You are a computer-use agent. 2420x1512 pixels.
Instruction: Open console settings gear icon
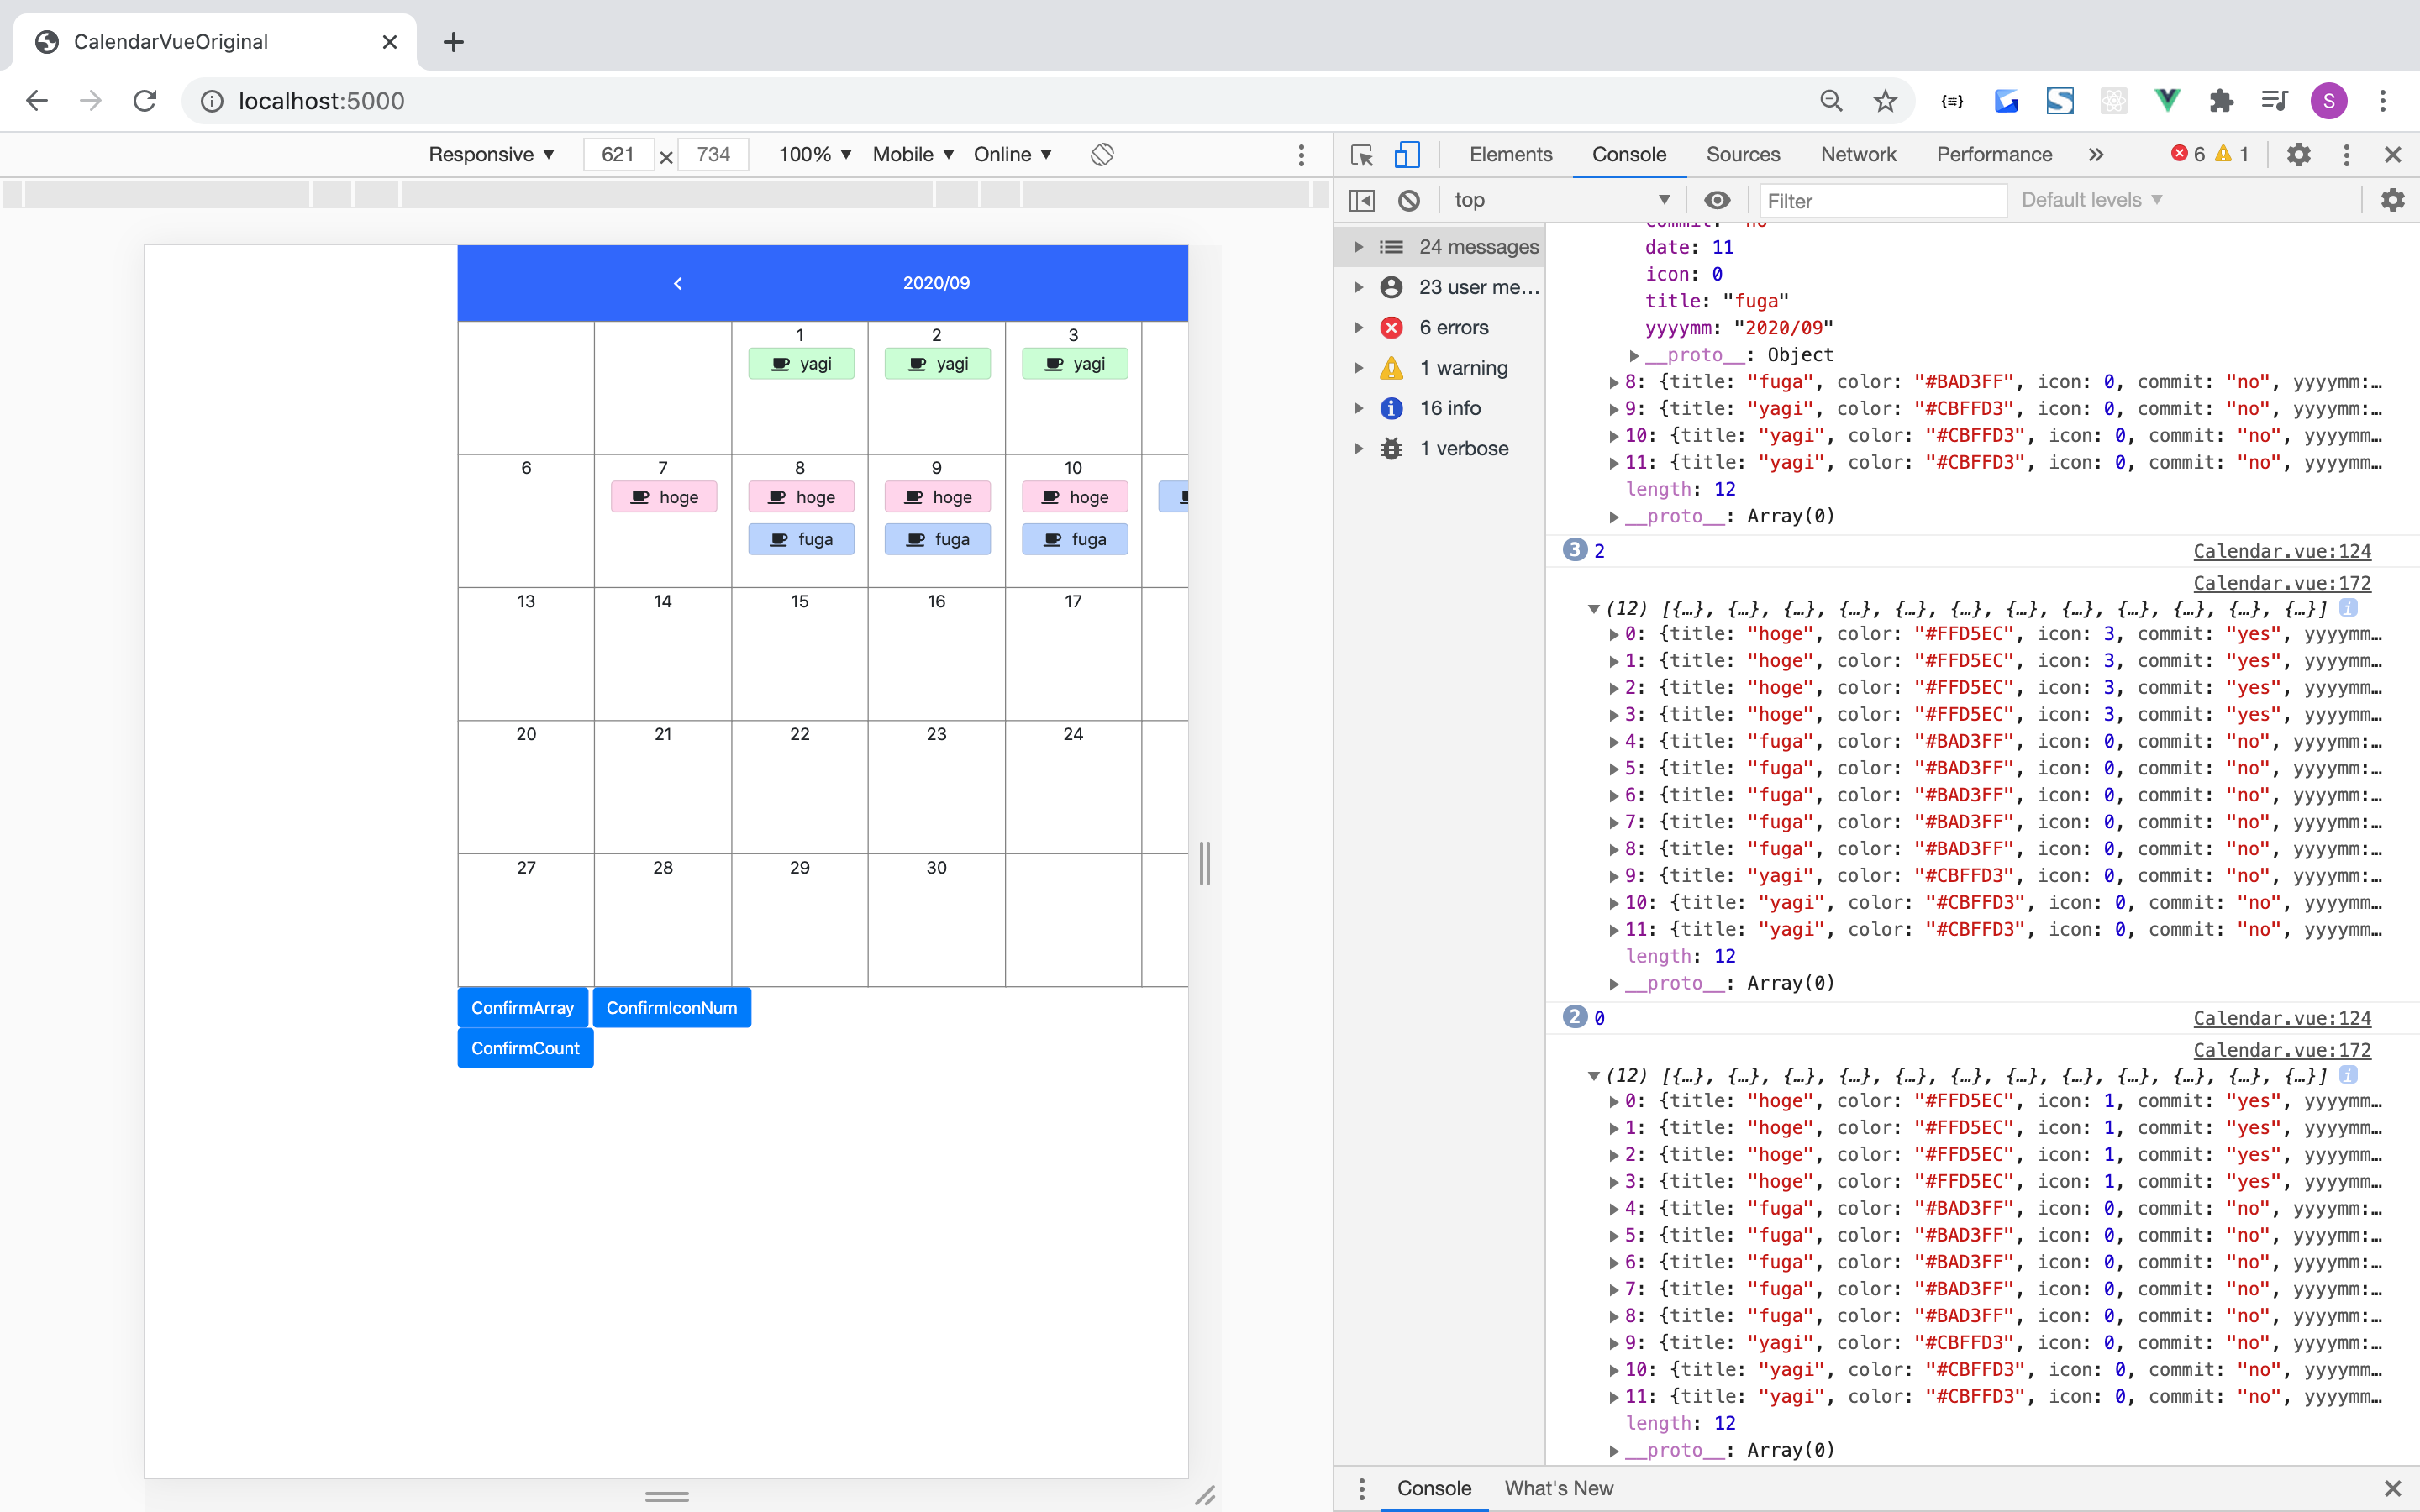(2392, 200)
